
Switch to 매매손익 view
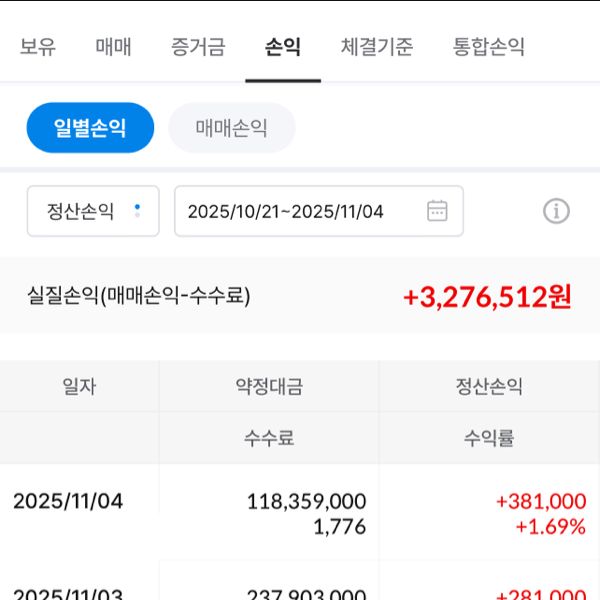(232, 128)
